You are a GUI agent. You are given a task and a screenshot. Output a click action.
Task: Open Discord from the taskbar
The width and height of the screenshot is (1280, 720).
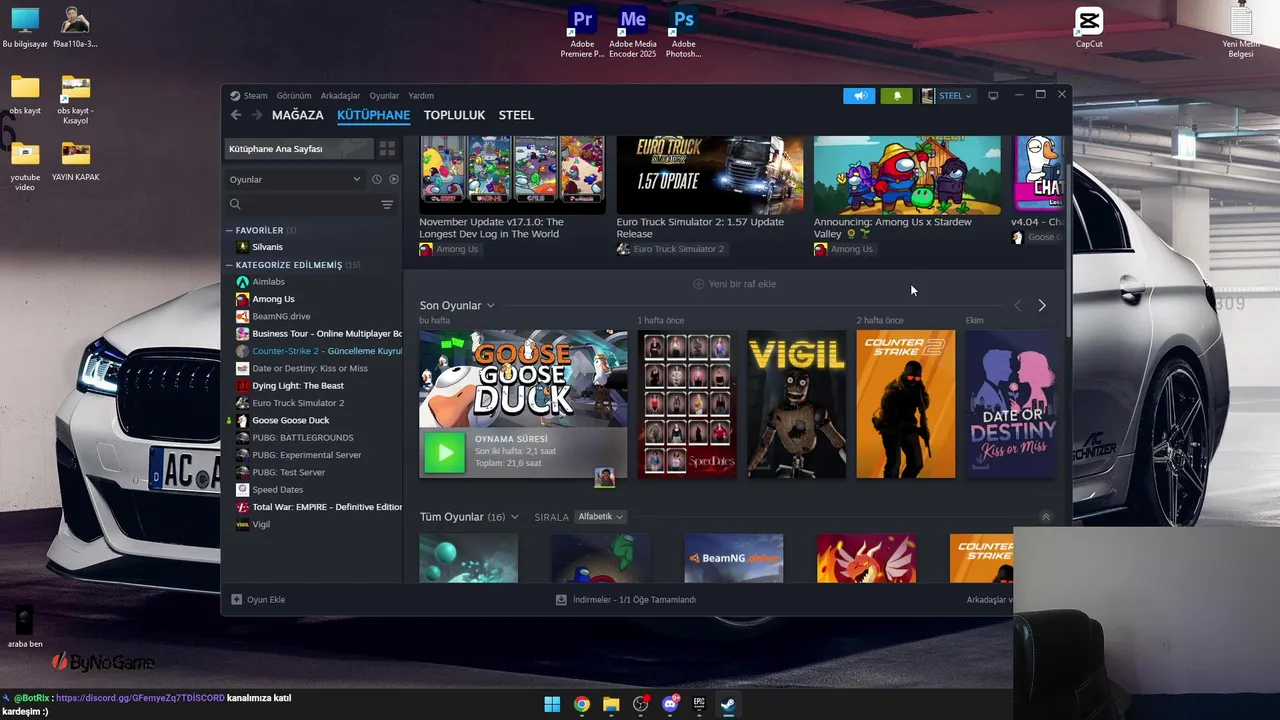tap(670, 704)
